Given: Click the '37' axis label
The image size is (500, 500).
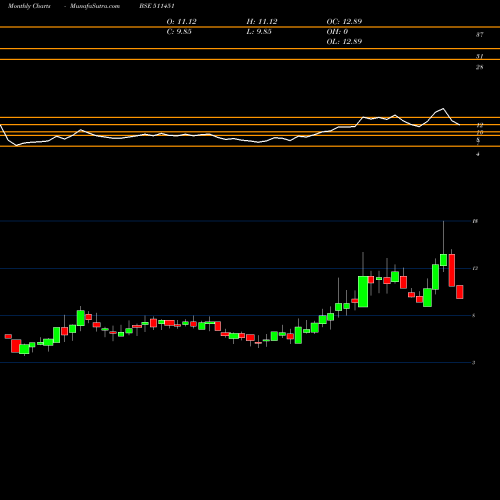Looking at the screenshot, I should pos(479,35).
